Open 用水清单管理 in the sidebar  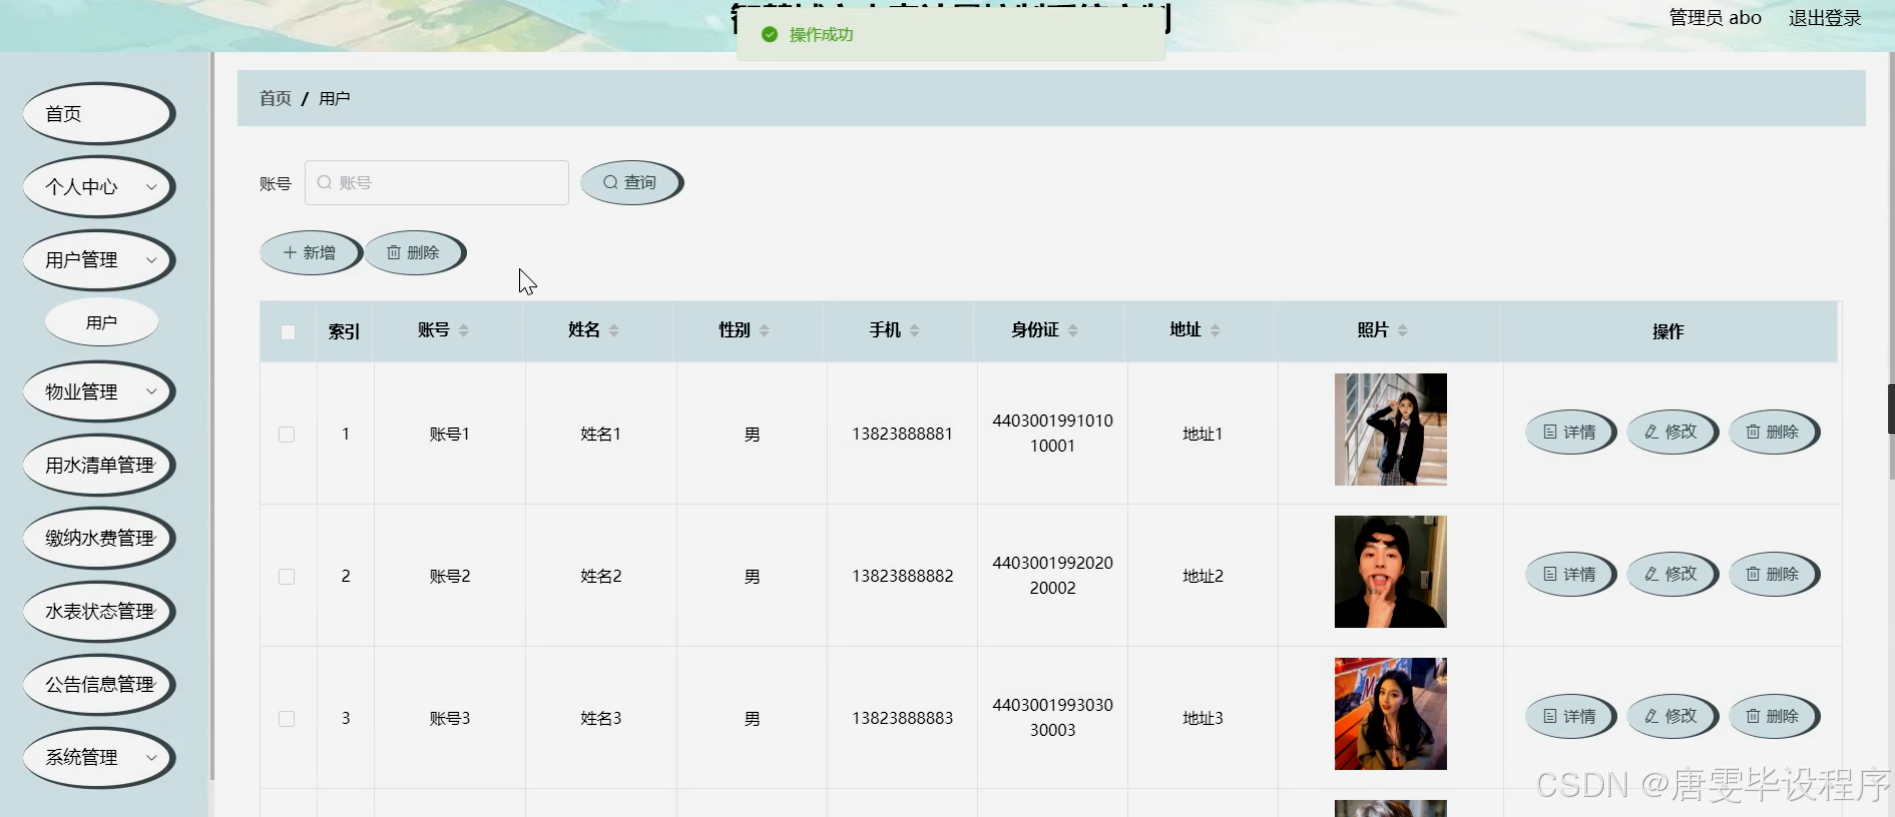98,465
